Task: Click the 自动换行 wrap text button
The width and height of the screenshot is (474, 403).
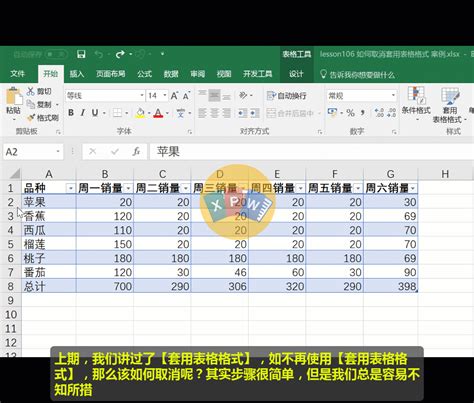Action: pos(286,96)
